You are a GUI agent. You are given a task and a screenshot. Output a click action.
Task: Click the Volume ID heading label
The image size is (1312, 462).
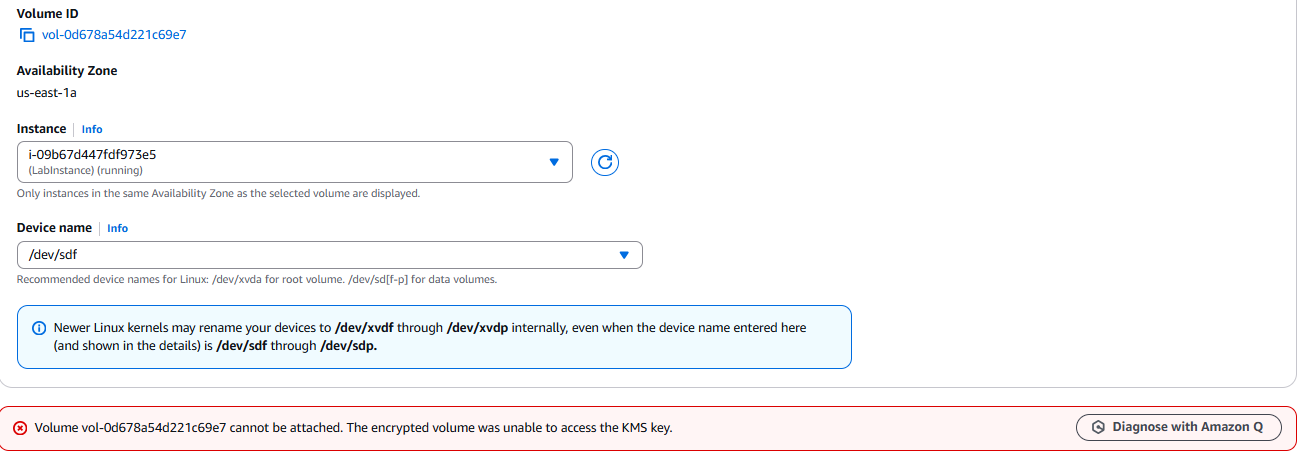[48, 13]
